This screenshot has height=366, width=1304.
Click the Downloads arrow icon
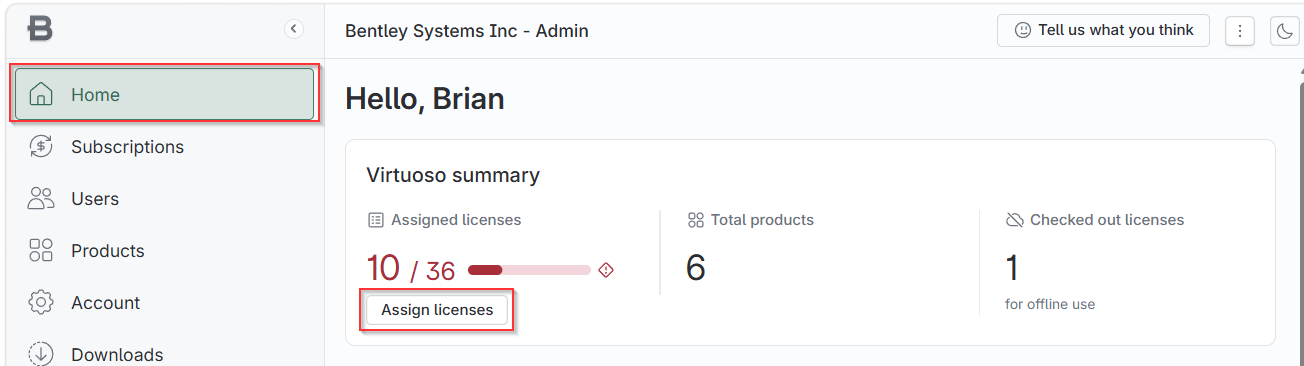point(41,354)
